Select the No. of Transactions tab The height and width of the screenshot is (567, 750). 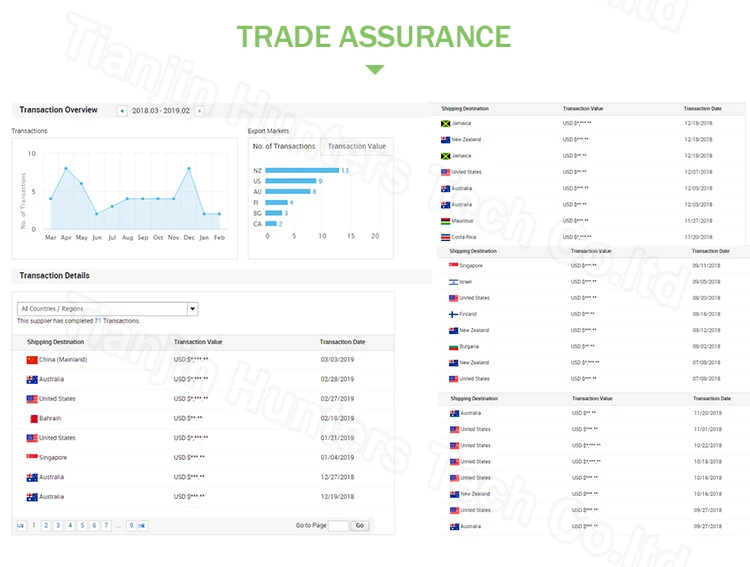tap(284, 146)
